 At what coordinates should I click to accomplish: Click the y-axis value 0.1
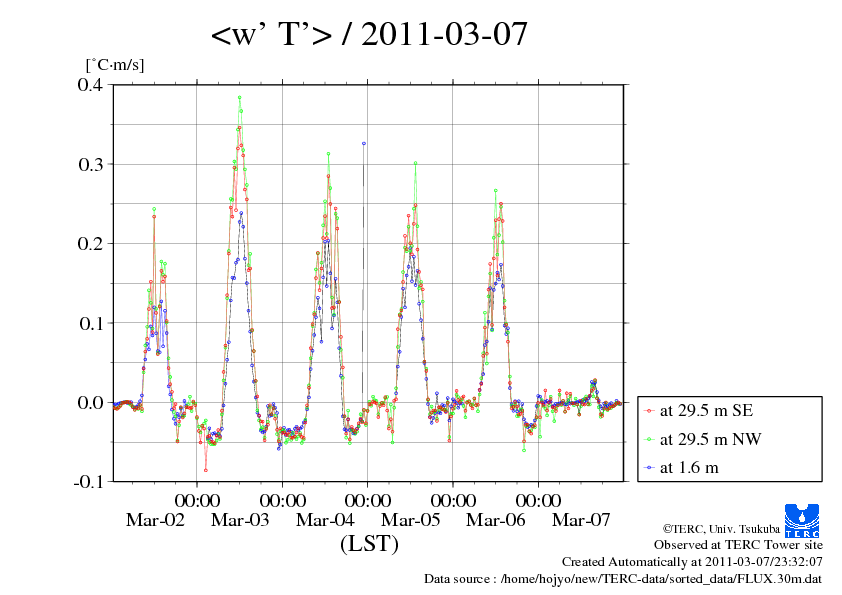pos(90,323)
